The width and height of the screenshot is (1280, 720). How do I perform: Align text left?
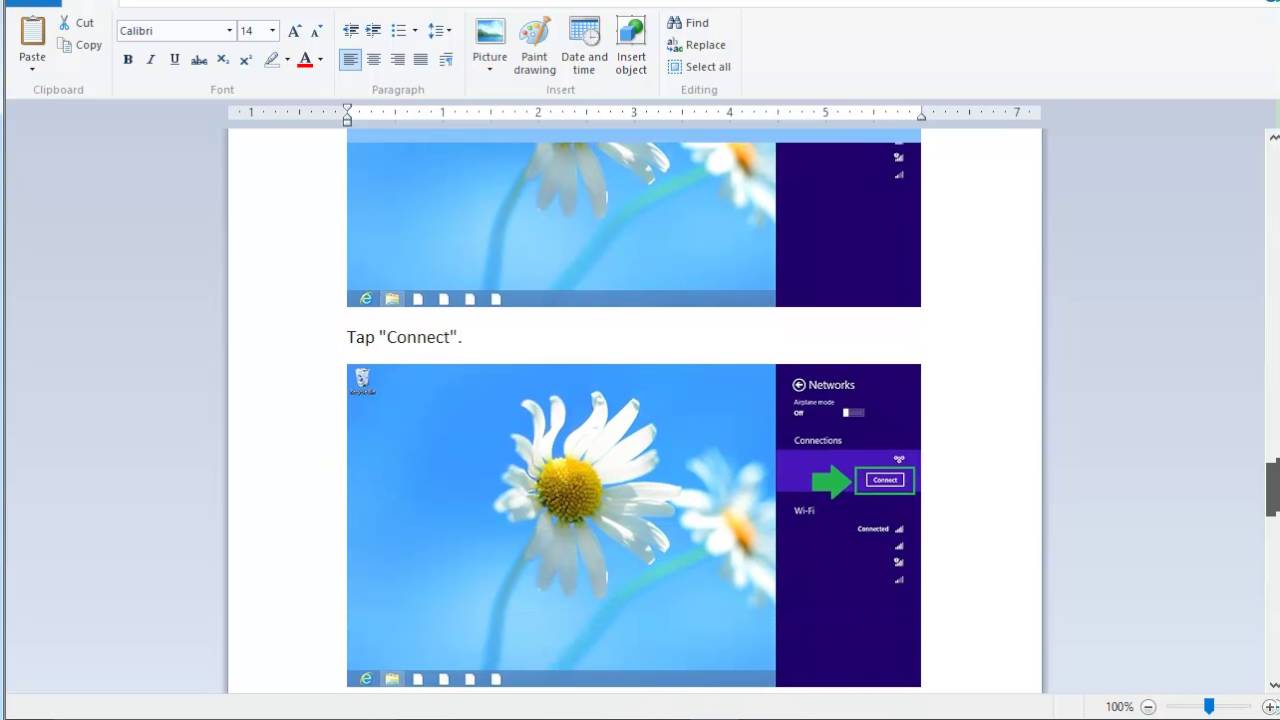click(350, 60)
